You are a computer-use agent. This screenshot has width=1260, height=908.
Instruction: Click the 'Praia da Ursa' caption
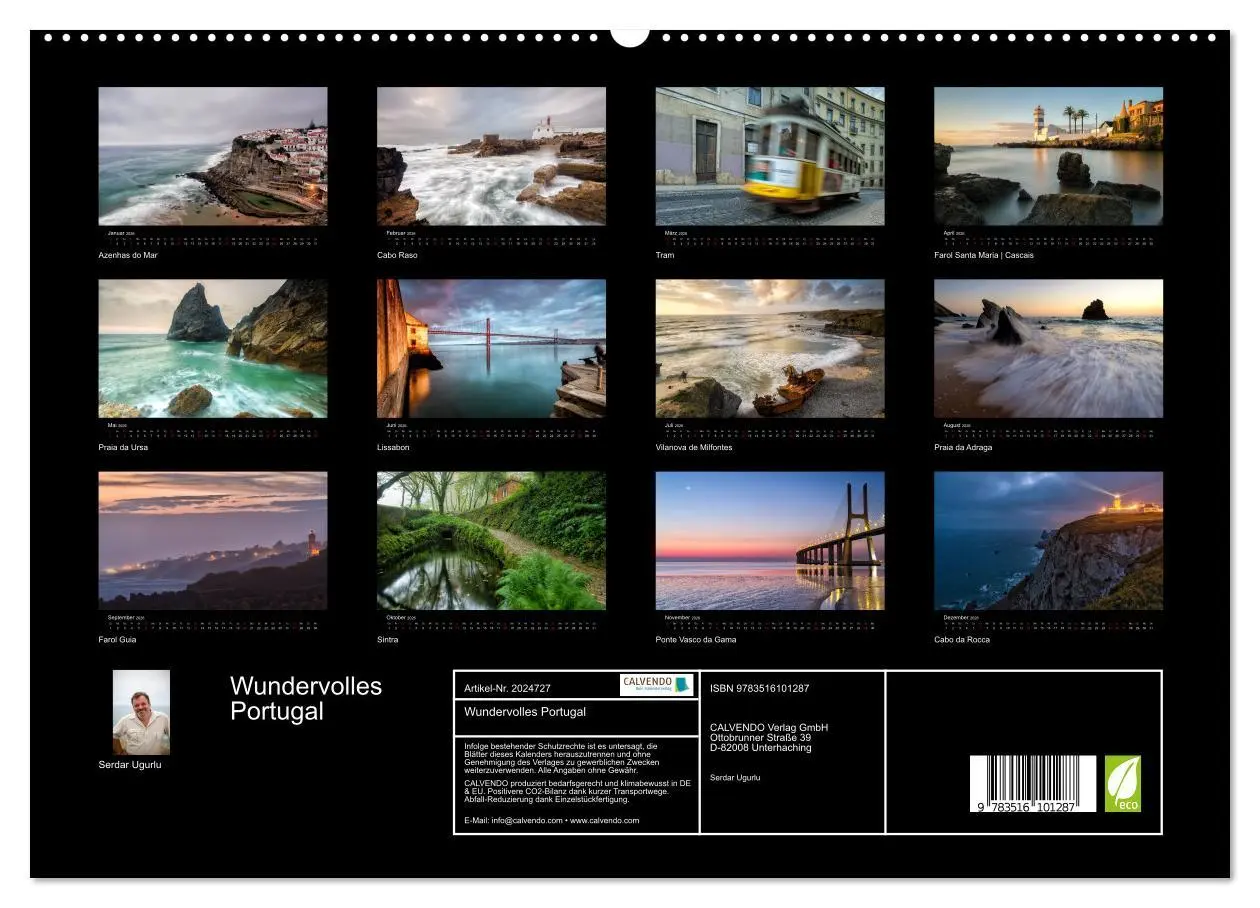coord(123,447)
